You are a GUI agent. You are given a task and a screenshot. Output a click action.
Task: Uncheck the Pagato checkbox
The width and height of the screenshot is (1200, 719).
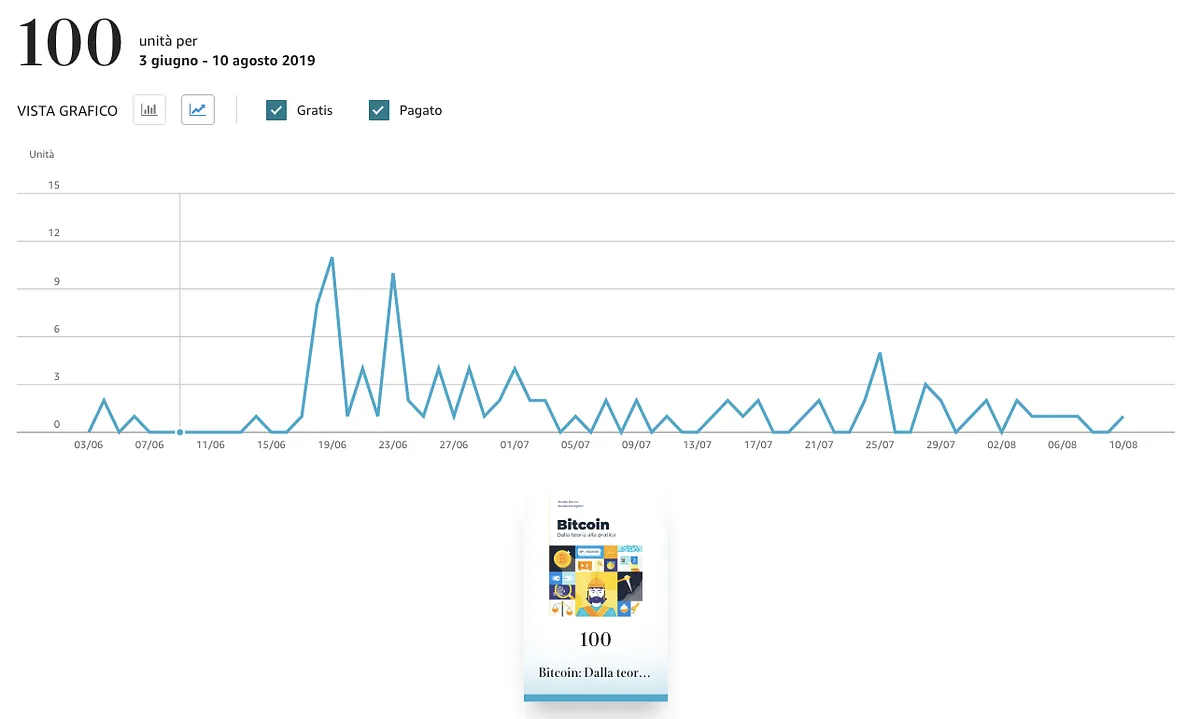[378, 110]
